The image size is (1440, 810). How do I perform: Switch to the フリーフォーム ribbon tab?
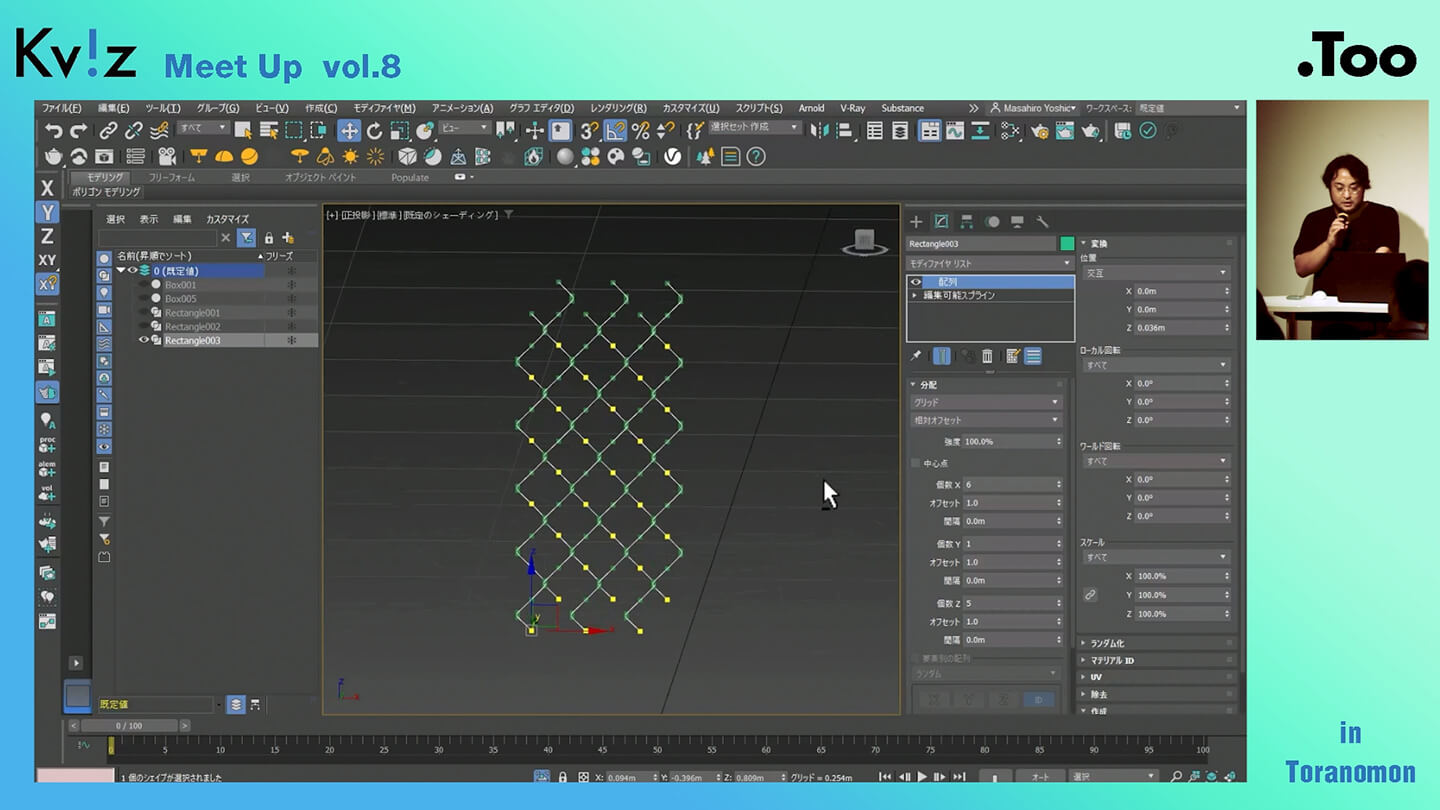tap(171, 177)
